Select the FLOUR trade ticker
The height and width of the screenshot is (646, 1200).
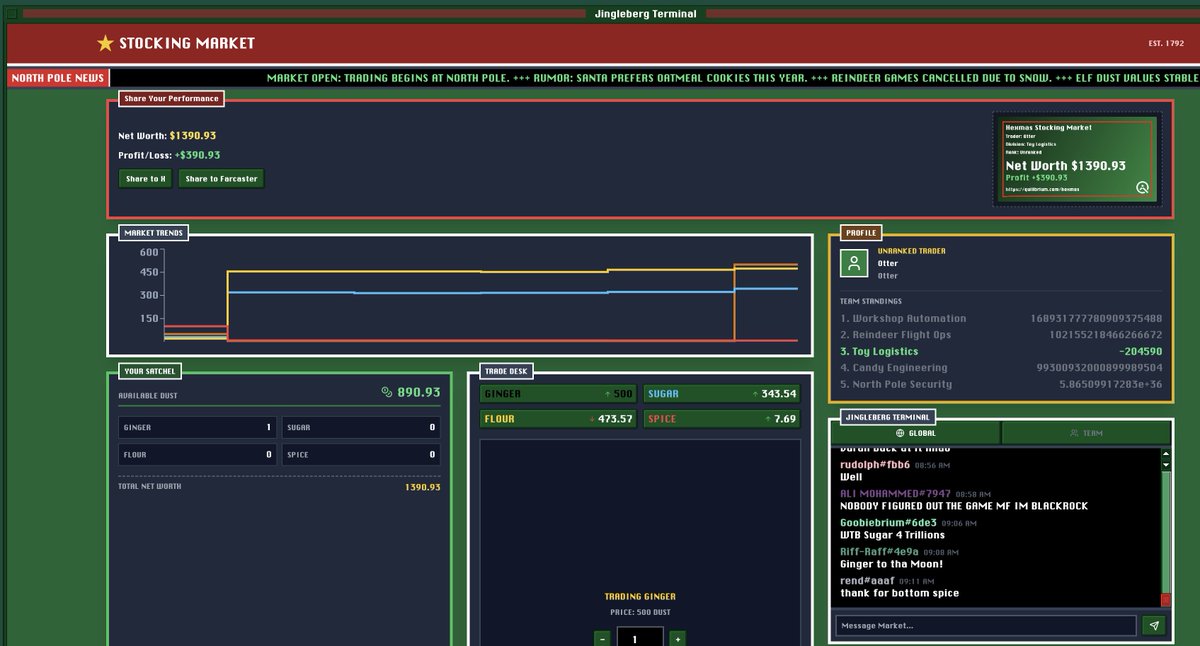[x=558, y=418]
